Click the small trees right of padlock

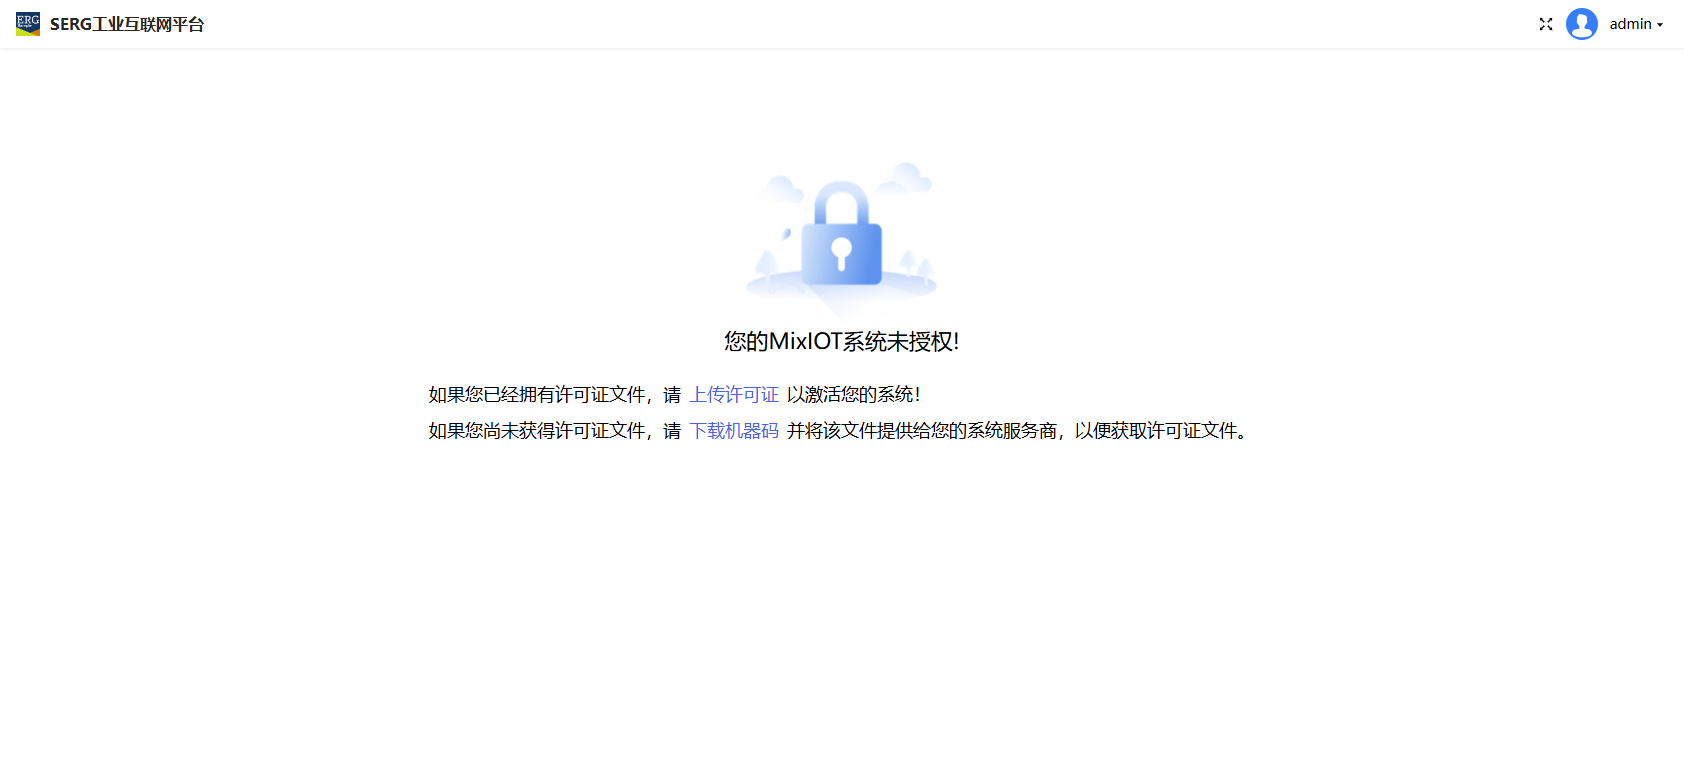point(917,265)
